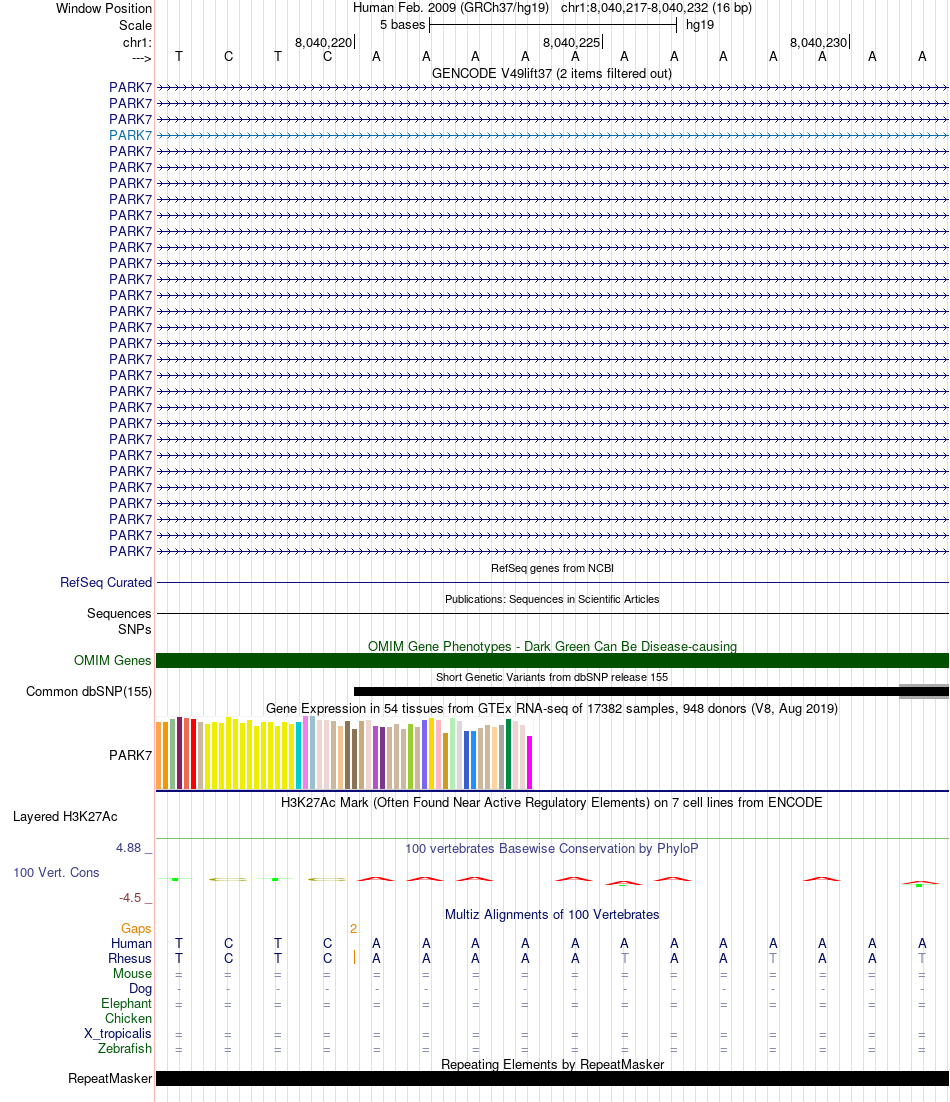The width and height of the screenshot is (950, 1102).
Task: Click the Layered H3K27Ac label
Action: [x=65, y=817]
